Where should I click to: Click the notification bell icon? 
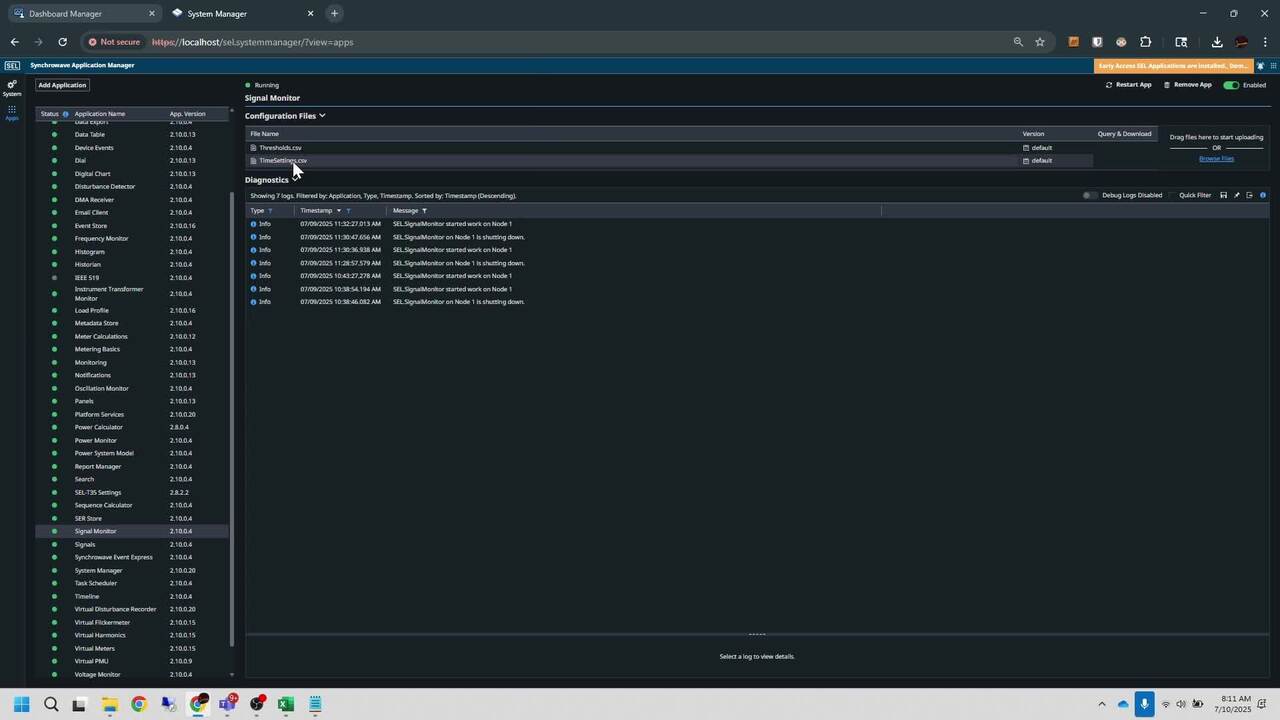tap(1260, 66)
